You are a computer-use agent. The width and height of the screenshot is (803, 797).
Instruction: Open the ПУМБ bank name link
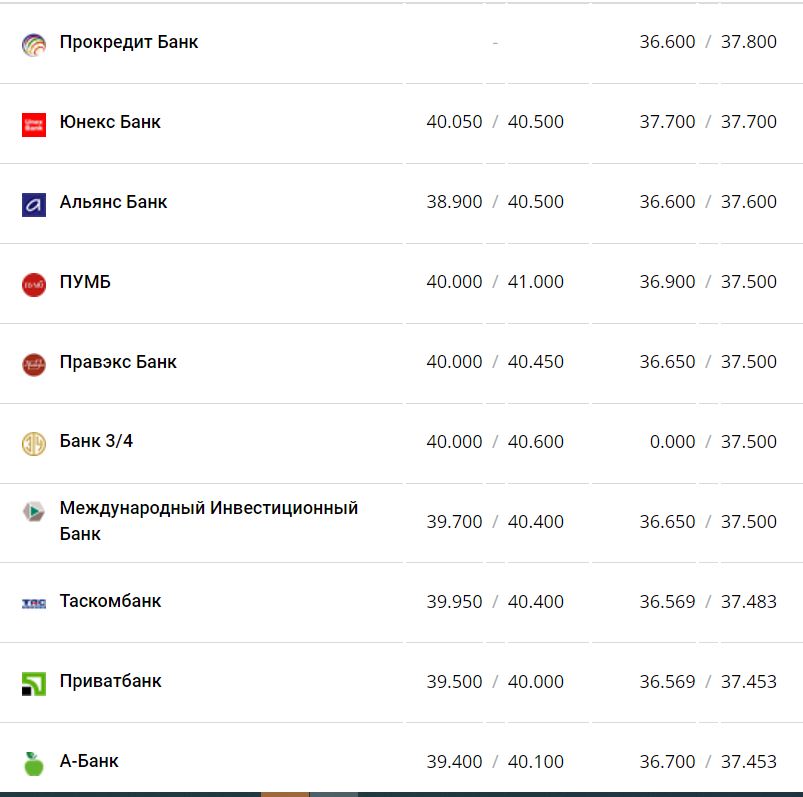85,282
